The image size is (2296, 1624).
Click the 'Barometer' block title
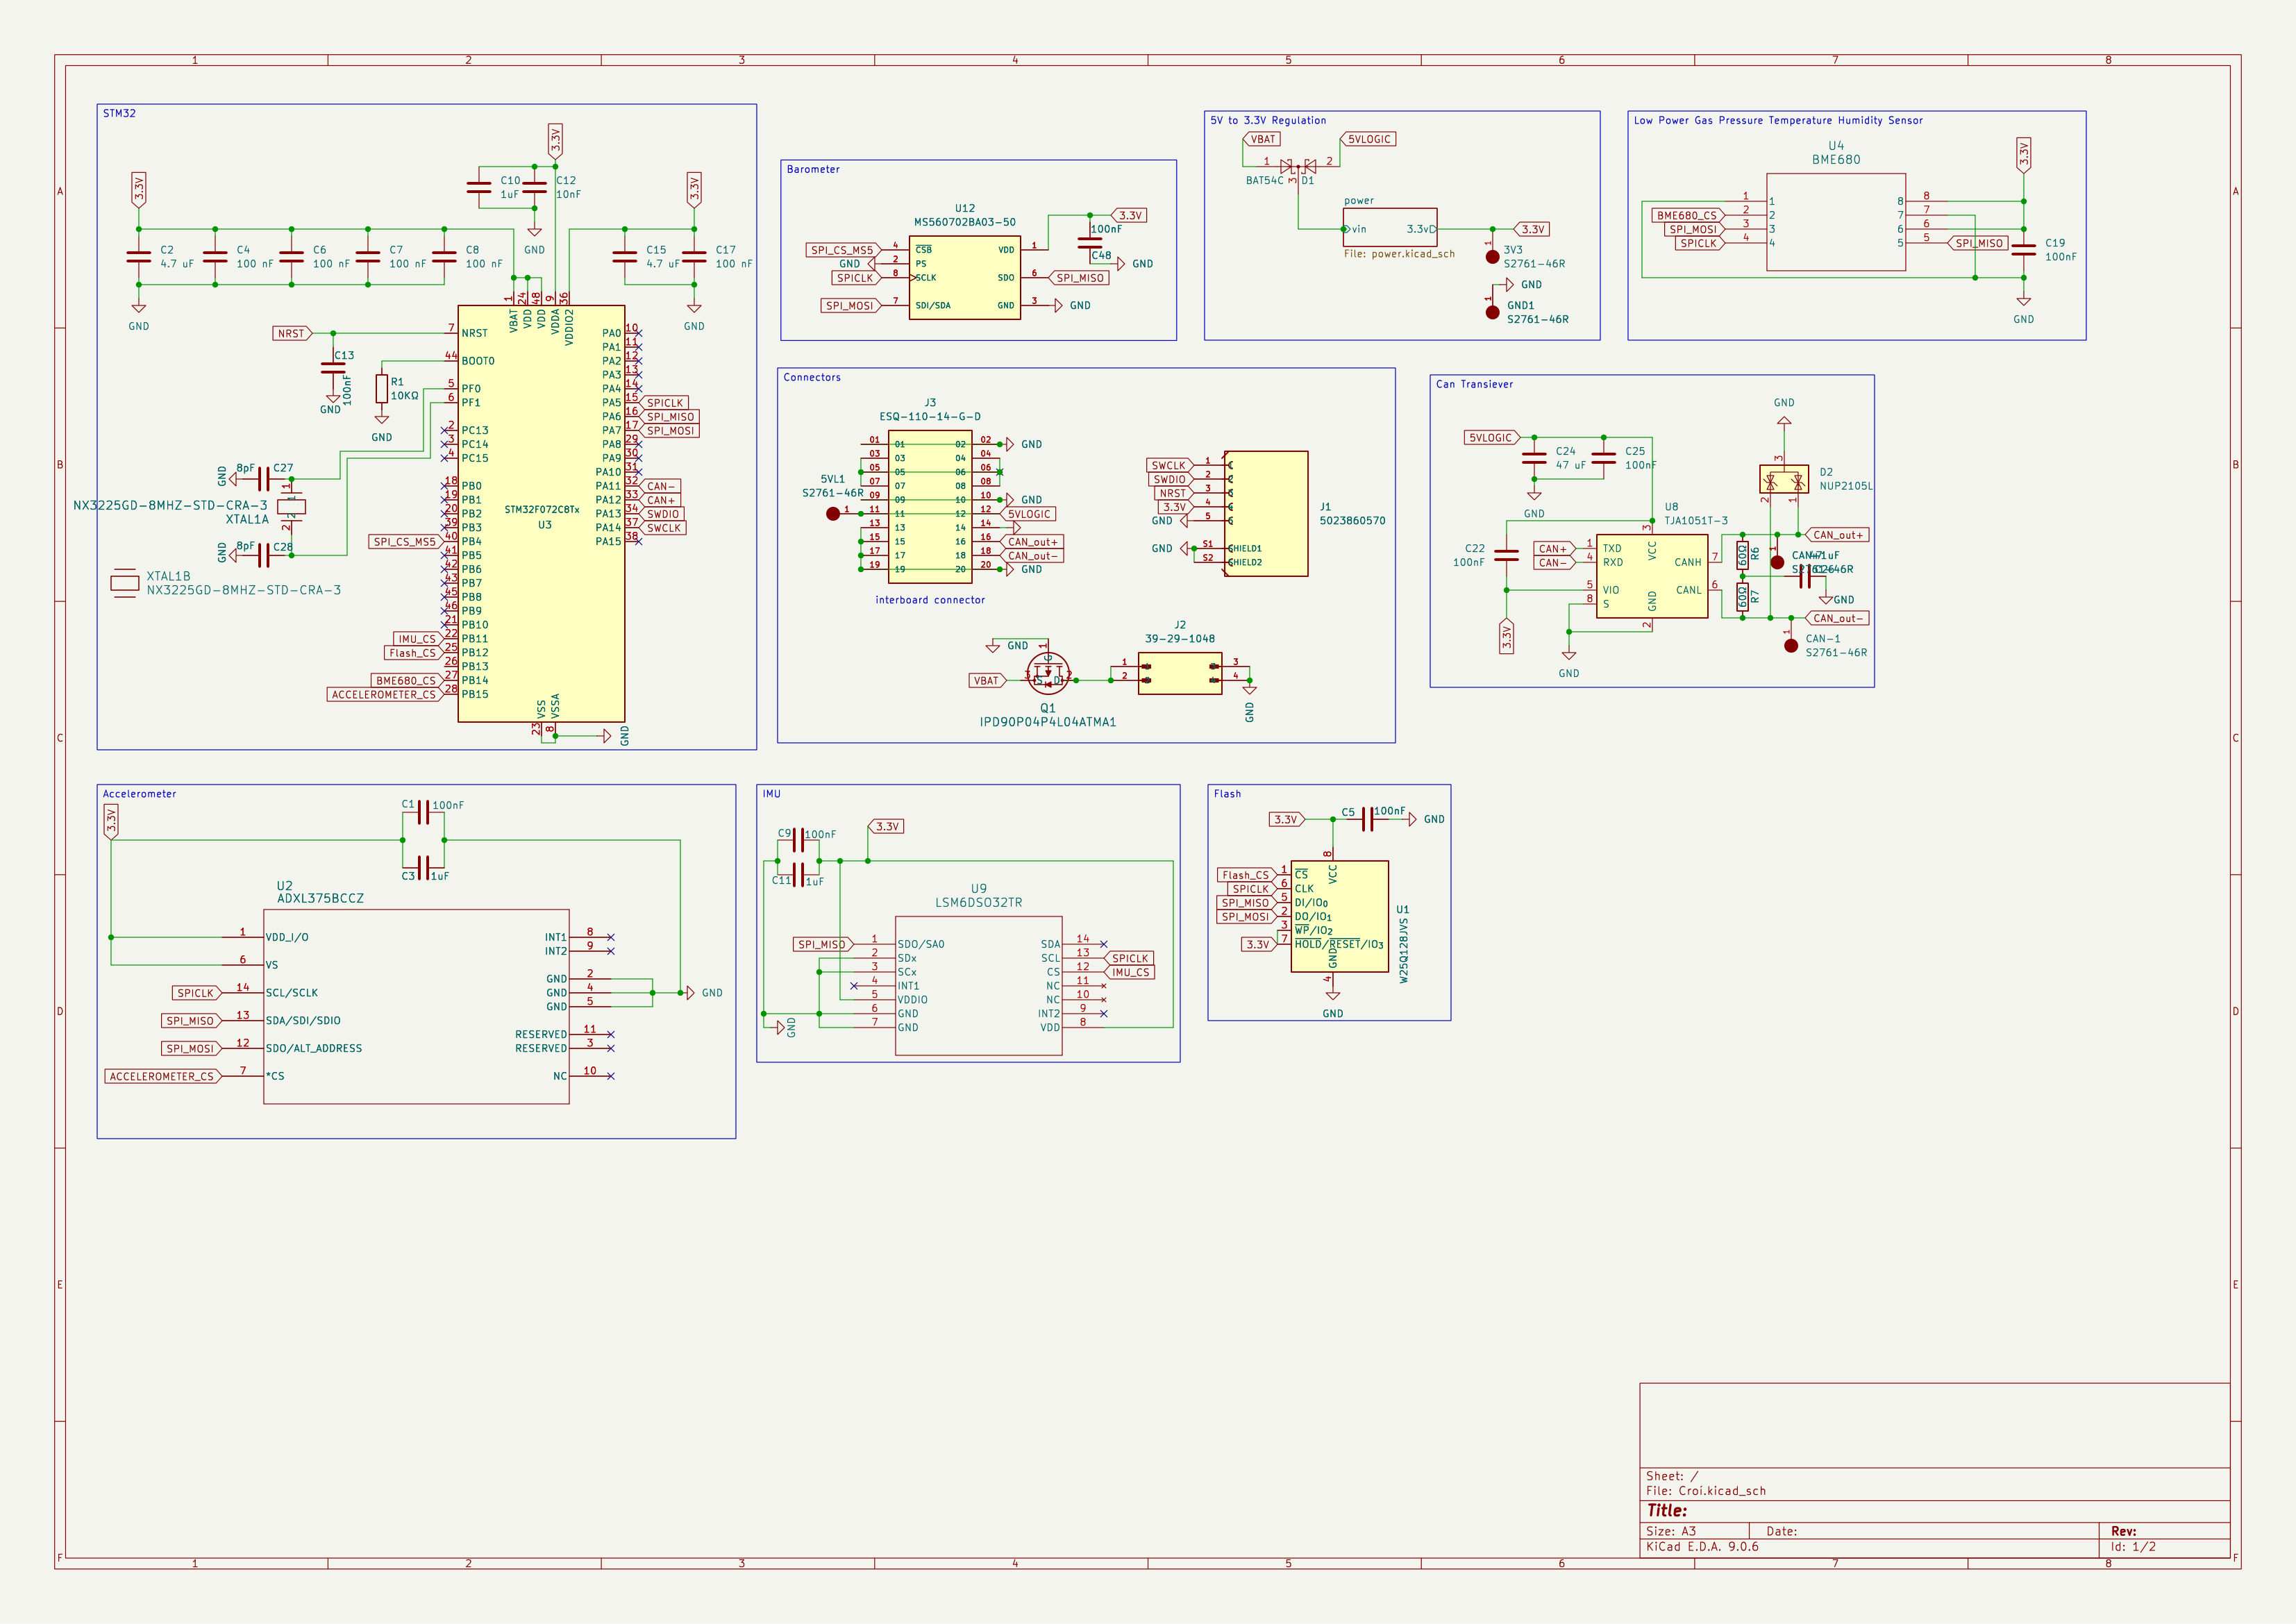coord(813,169)
